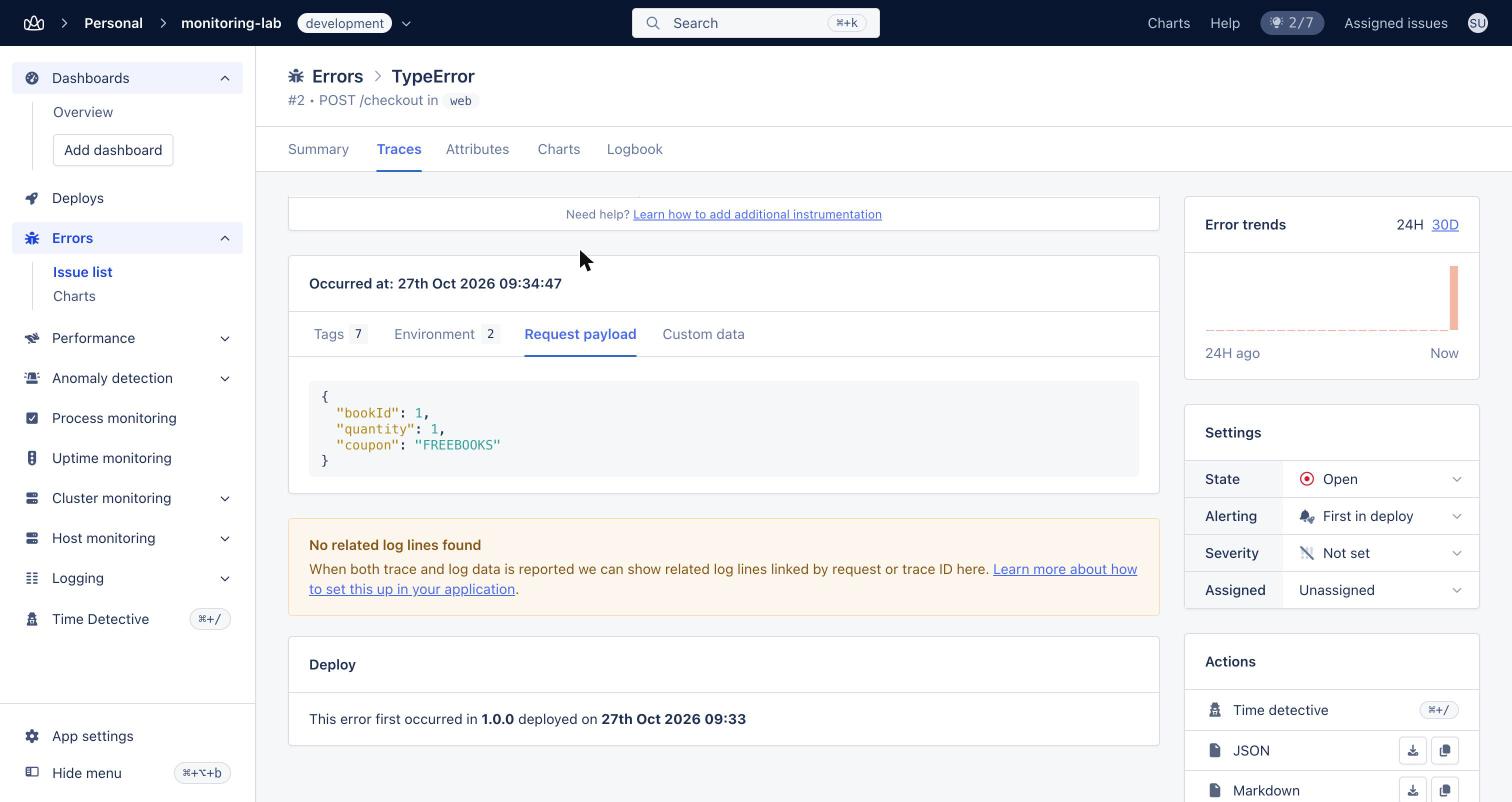Click the Logging sidebar icon
The width and height of the screenshot is (1512, 802).
[32, 578]
